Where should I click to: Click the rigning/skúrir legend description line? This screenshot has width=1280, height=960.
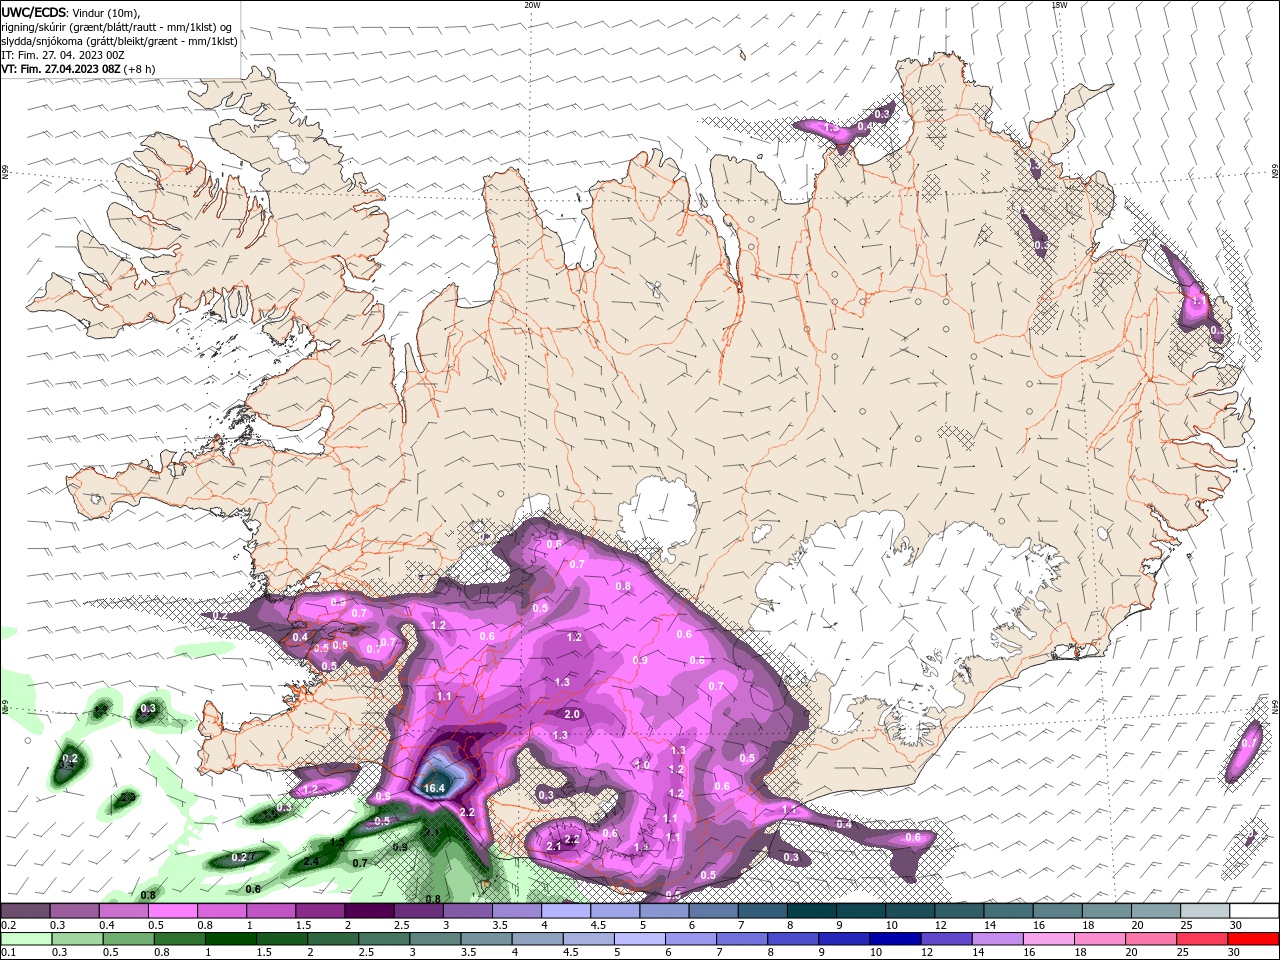click(x=117, y=27)
